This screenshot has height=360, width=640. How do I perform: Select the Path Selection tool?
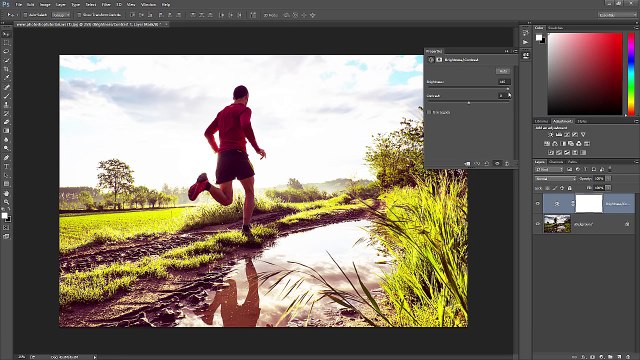click(x=6, y=176)
